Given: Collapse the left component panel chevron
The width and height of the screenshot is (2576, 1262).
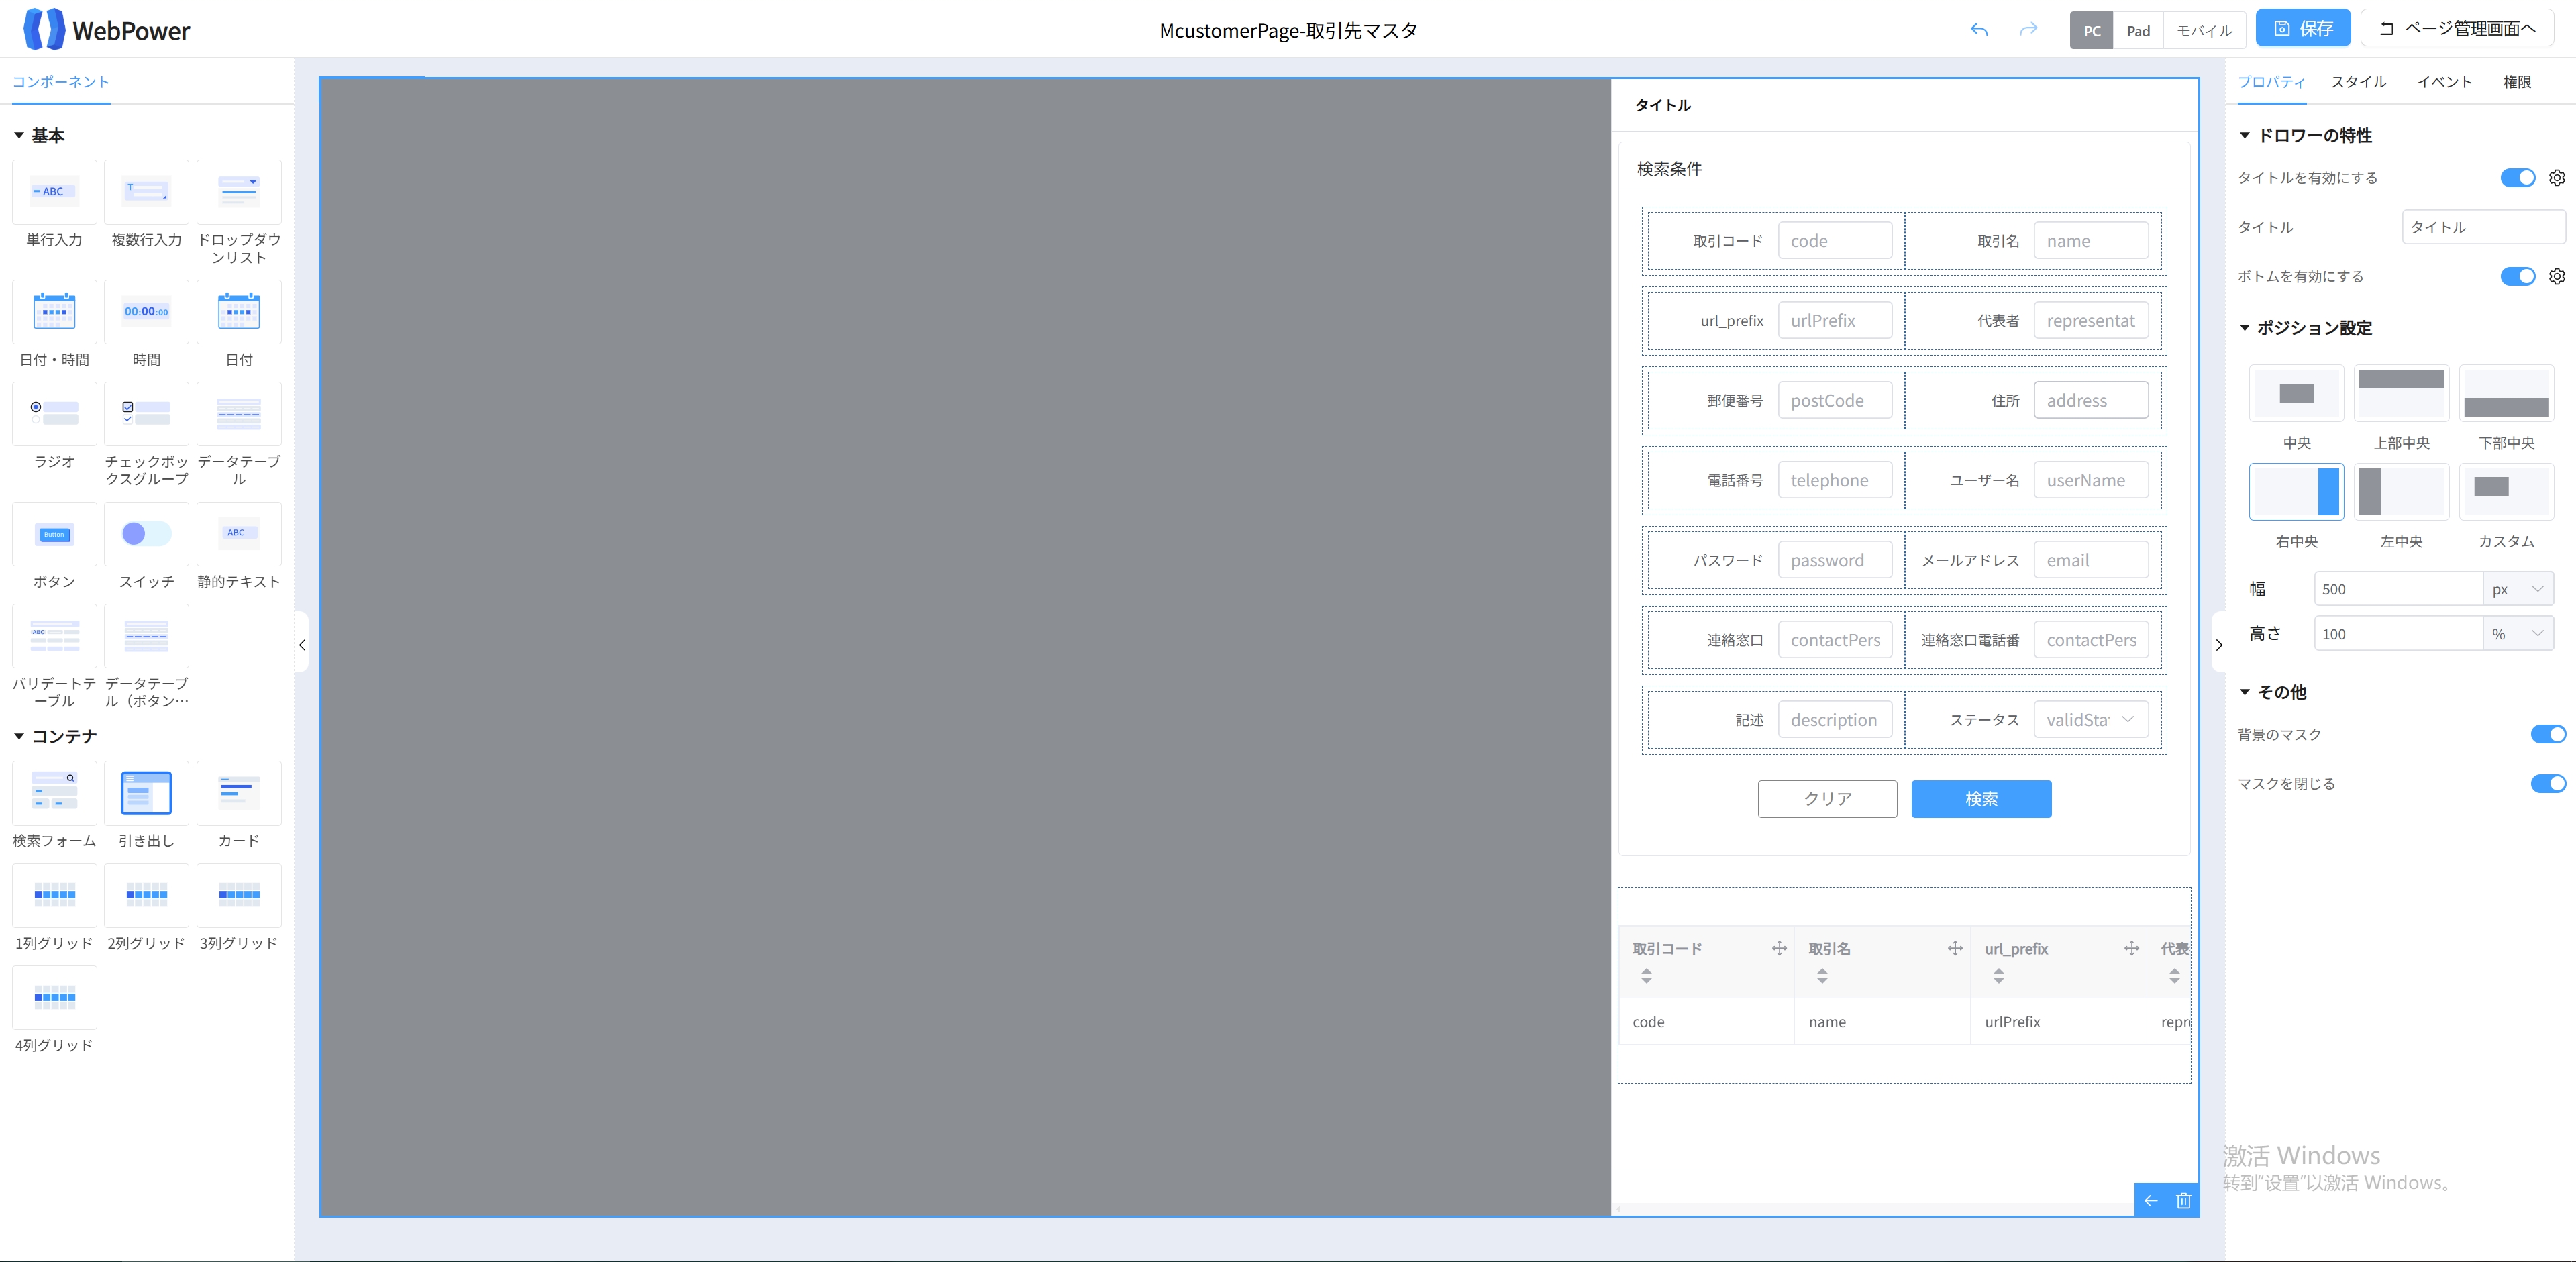Looking at the screenshot, I should [x=302, y=645].
